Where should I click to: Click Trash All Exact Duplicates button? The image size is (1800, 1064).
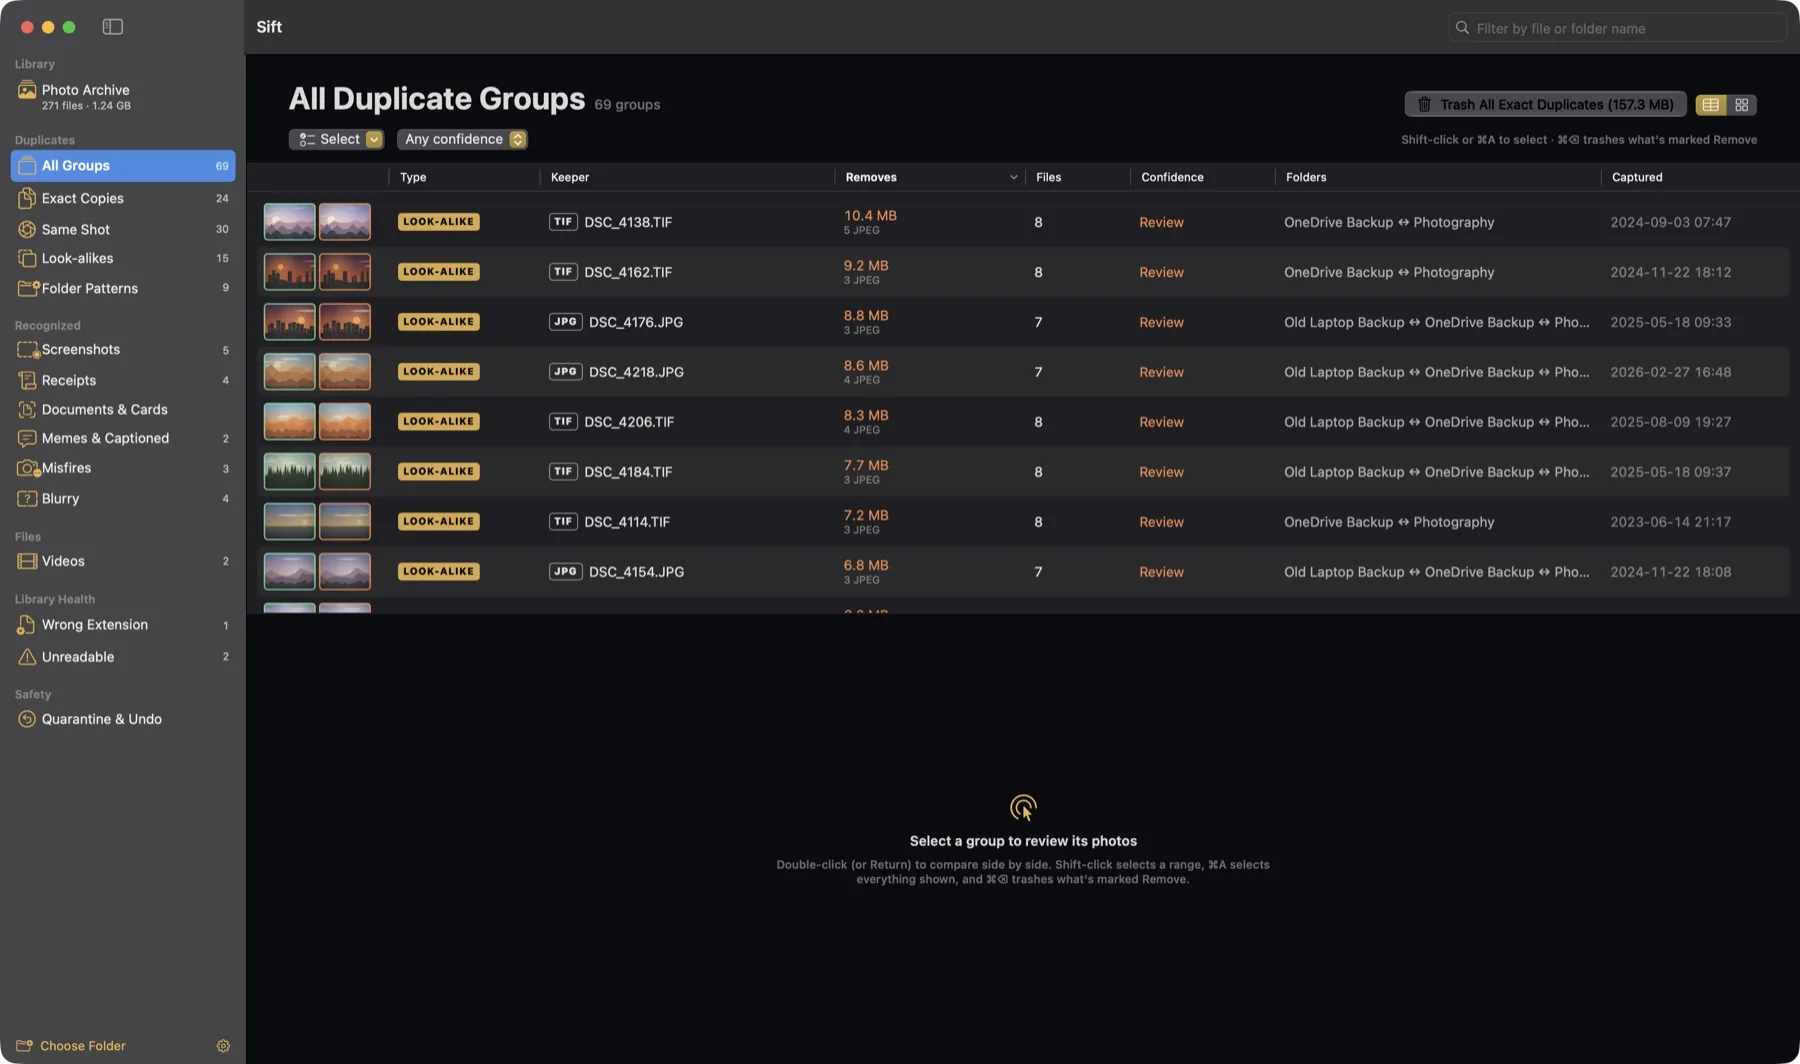pyautogui.click(x=1546, y=105)
